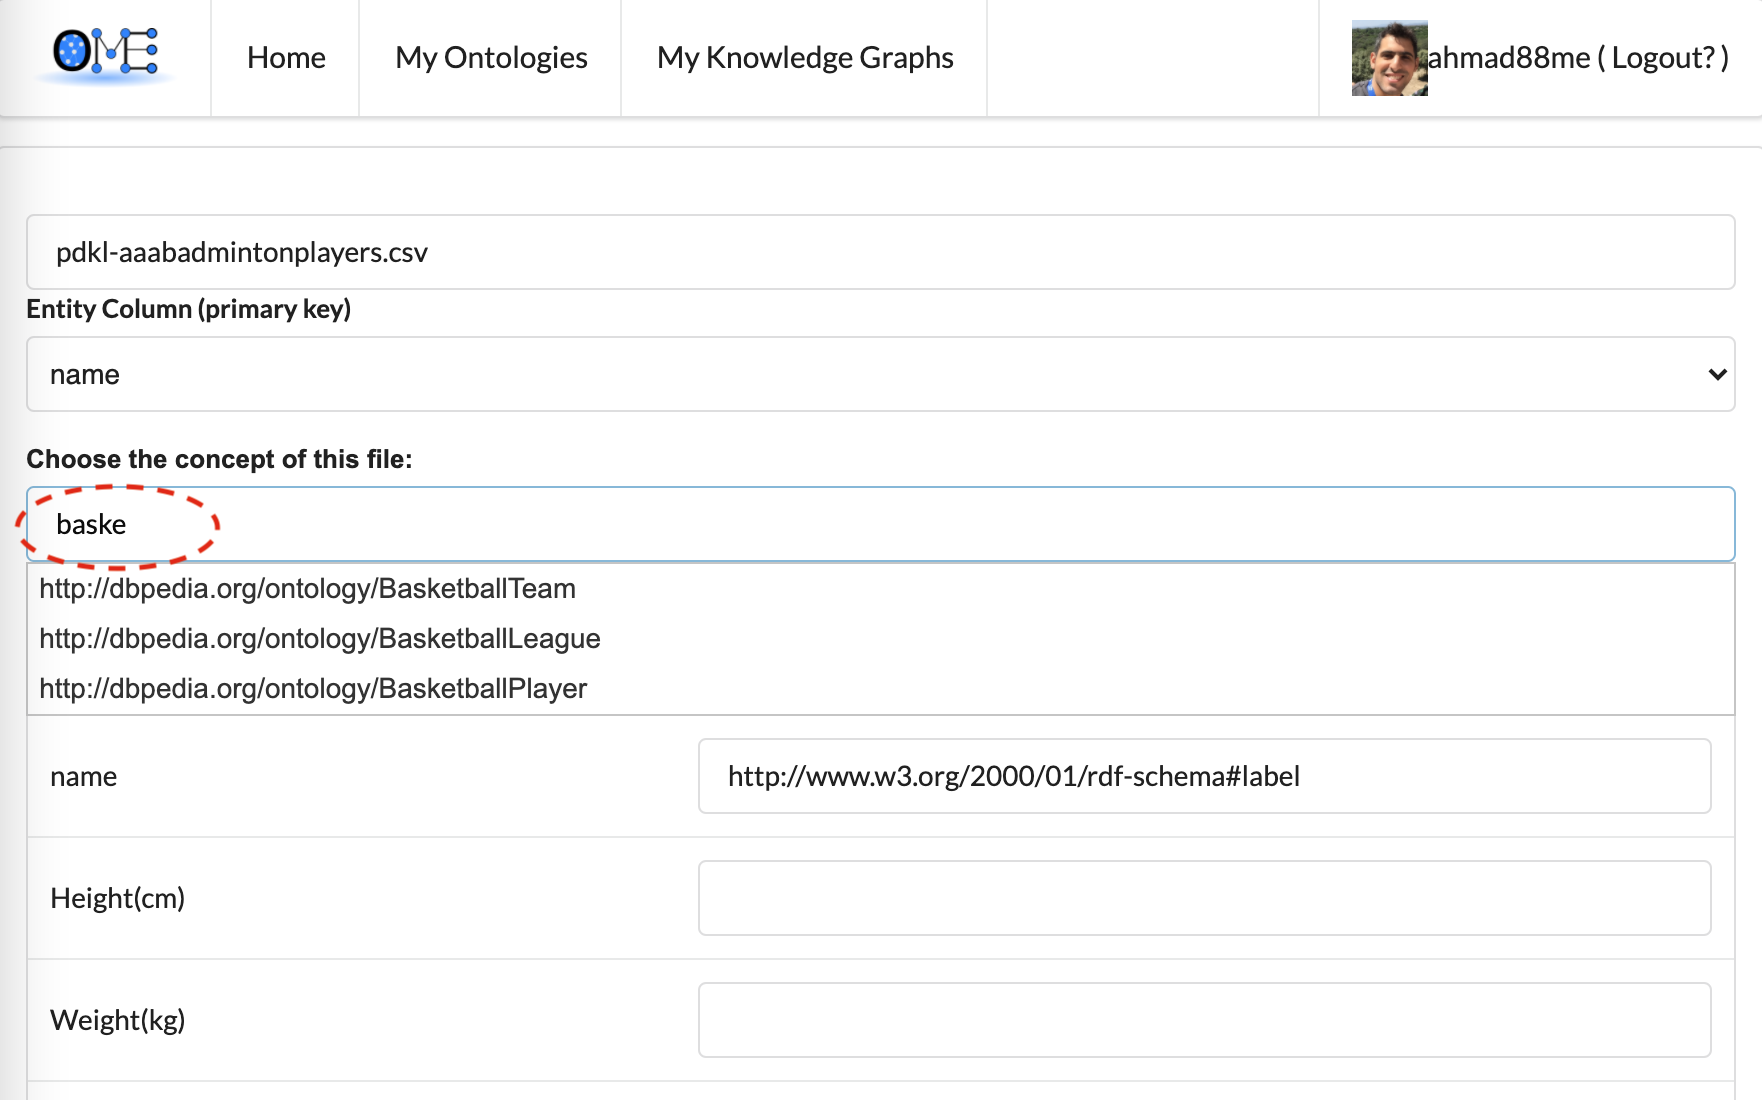This screenshot has width=1762, height=1100.
Task: Click the 'Choose the concept of this file' label
Action: [x=219, y=459]
